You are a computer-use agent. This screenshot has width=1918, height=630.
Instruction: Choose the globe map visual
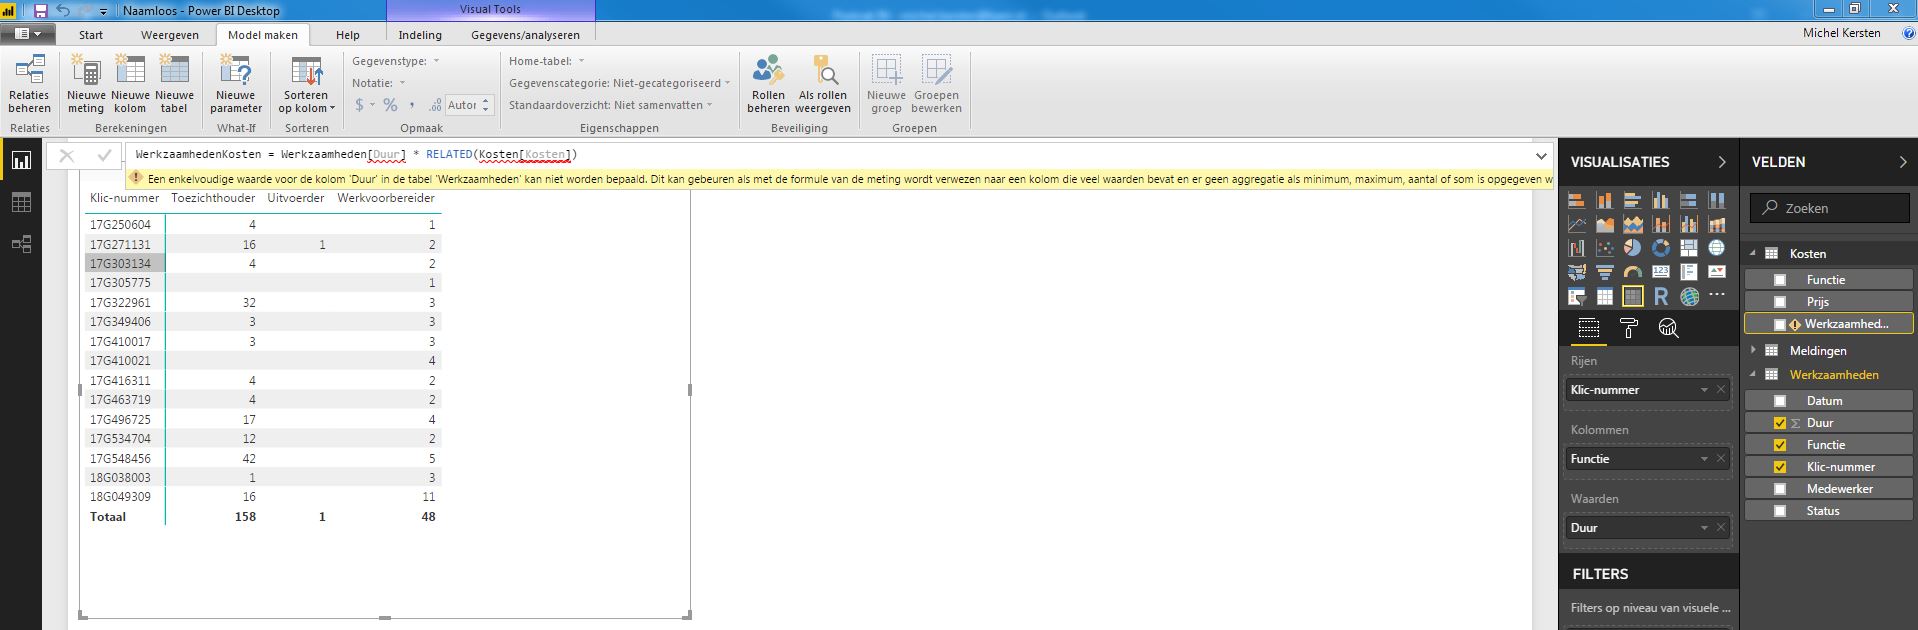(x=1716, y=247)
